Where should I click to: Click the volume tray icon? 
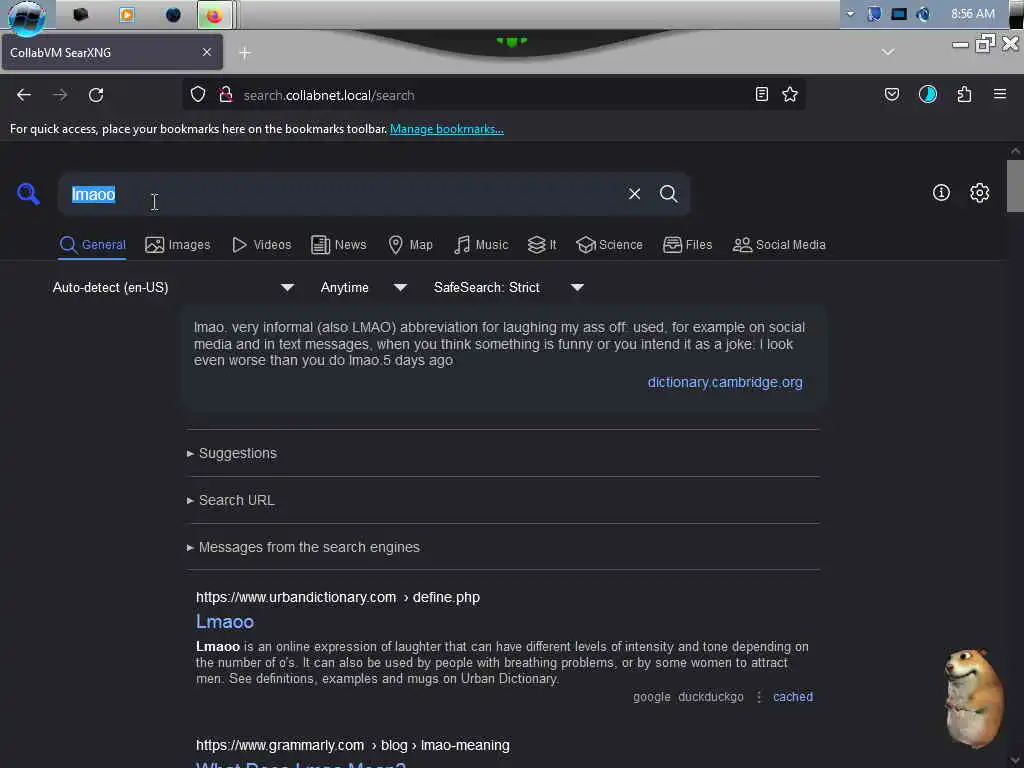923,14
